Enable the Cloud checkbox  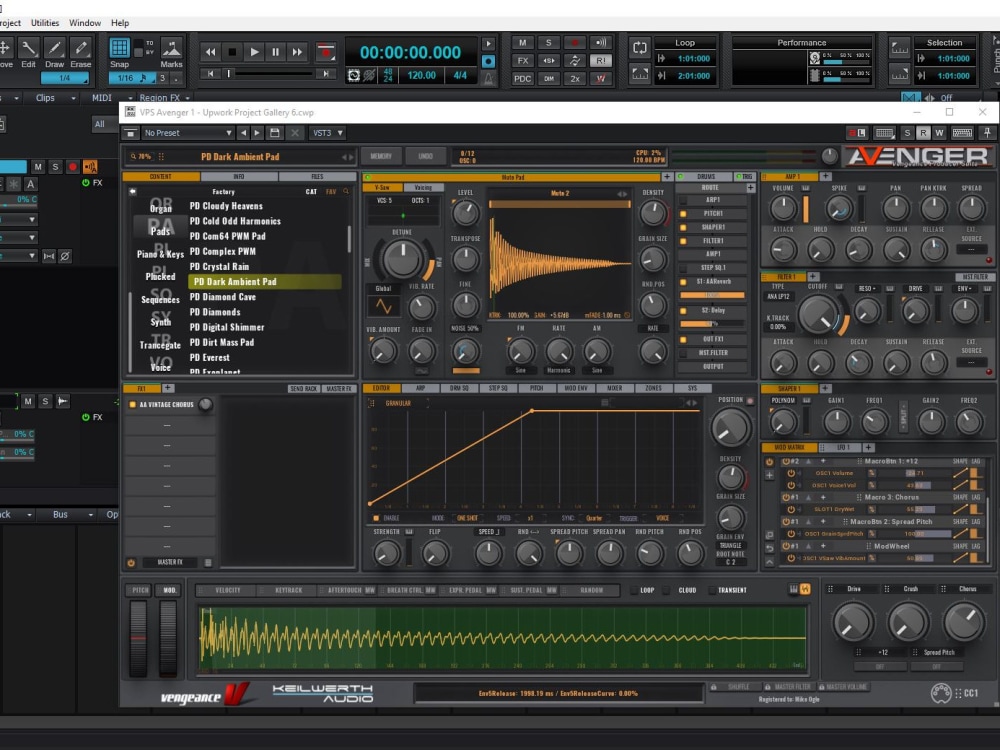[667, 590]
